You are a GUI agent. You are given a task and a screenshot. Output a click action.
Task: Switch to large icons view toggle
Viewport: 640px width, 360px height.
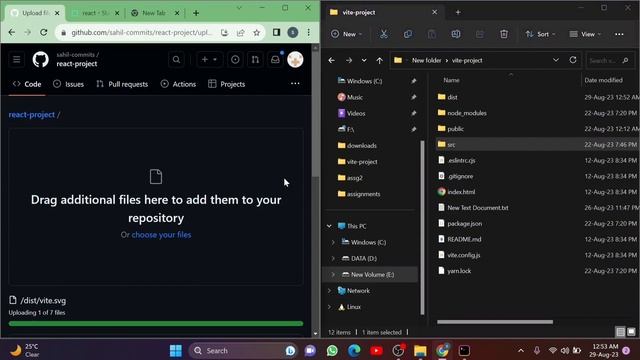[x=631, y=332]
